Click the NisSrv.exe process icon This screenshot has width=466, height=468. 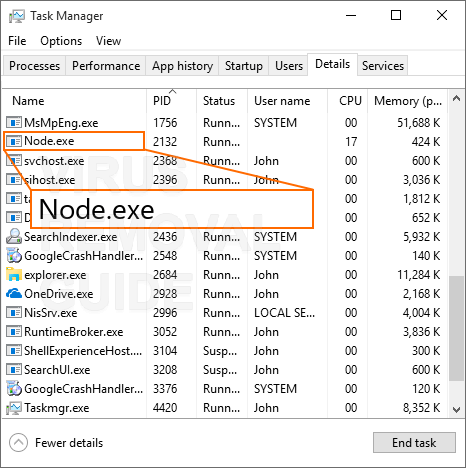pyautogui.click(x=14, y=313)
